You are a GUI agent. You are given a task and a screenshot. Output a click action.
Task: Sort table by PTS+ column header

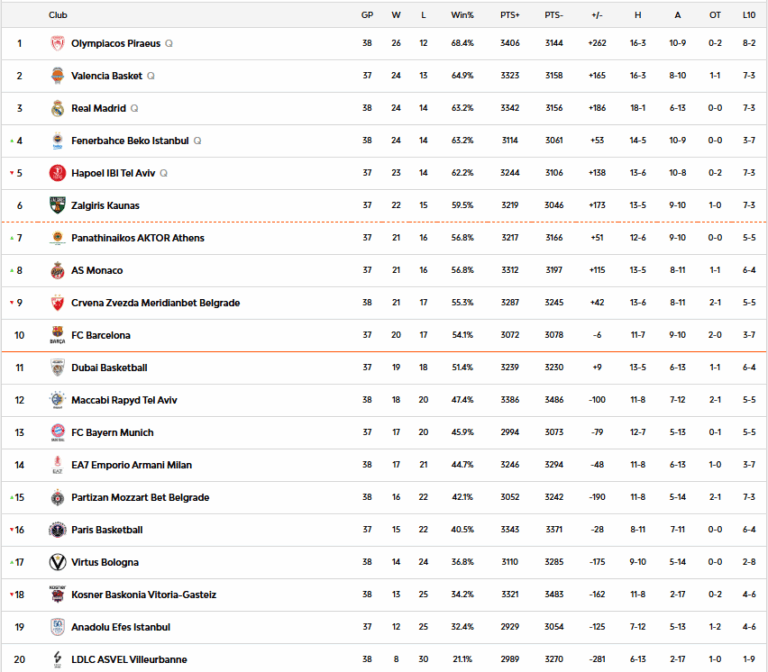(510, 15)
